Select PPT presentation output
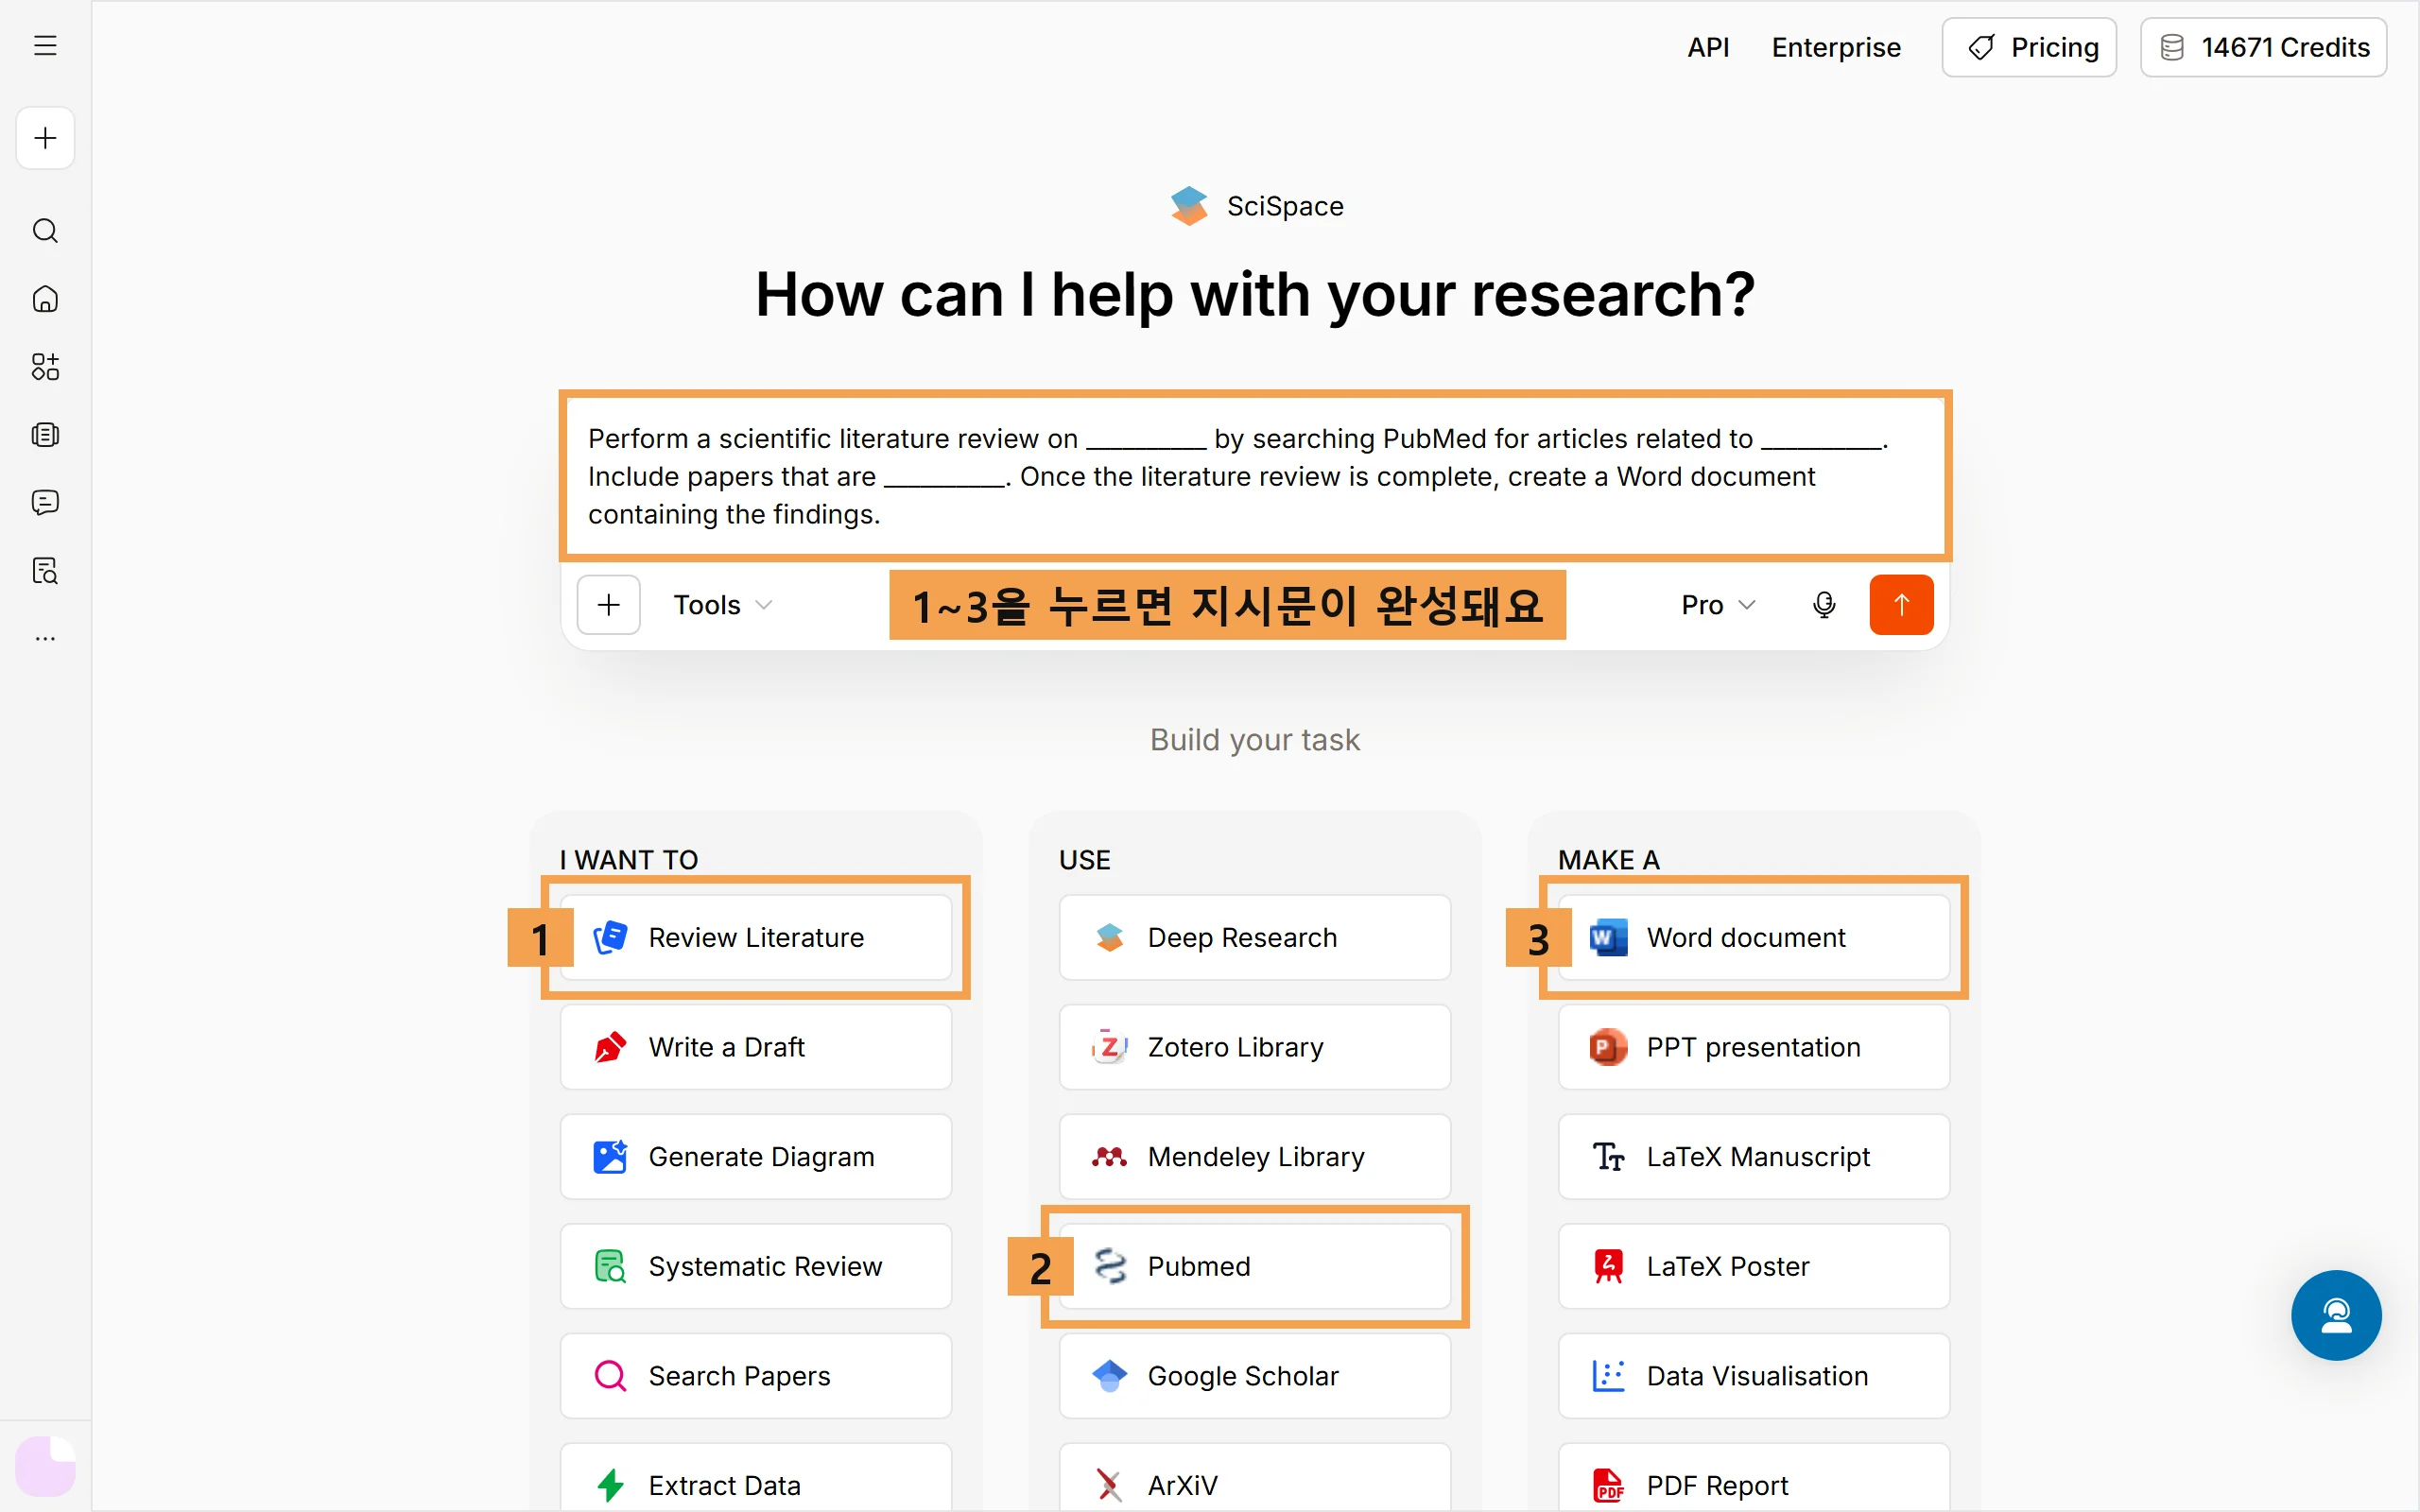This screenshot has height=1512, width=2420. pyautogui.click(x=1753, y=1047)
